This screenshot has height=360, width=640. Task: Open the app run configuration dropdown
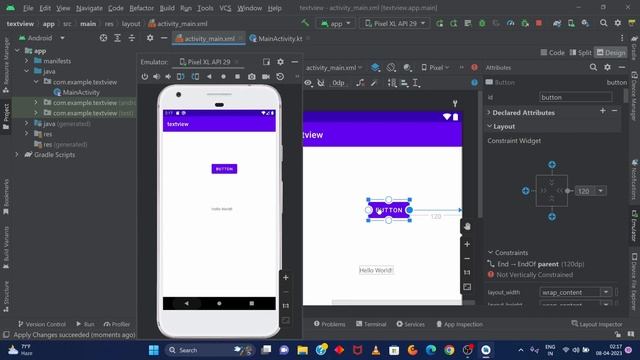(x=336, y=24)
